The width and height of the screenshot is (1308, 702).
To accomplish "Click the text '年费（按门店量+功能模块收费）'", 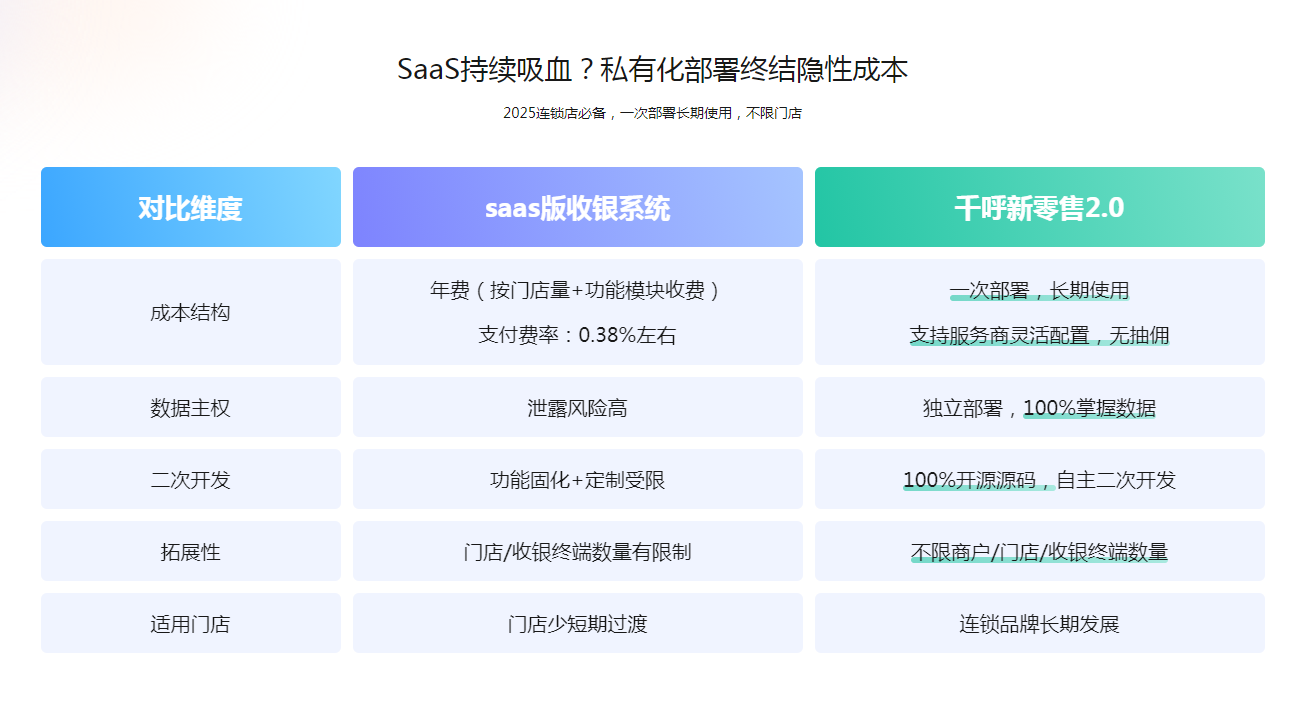I will click(x=578, y=290).
